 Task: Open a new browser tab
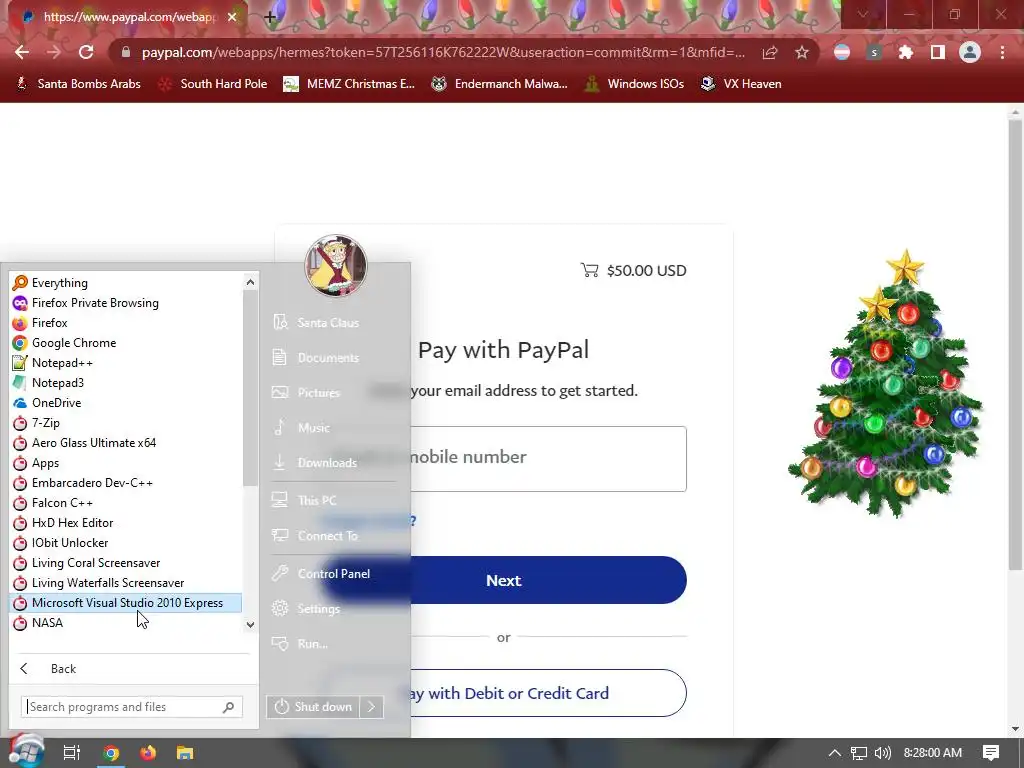point(270,17)
